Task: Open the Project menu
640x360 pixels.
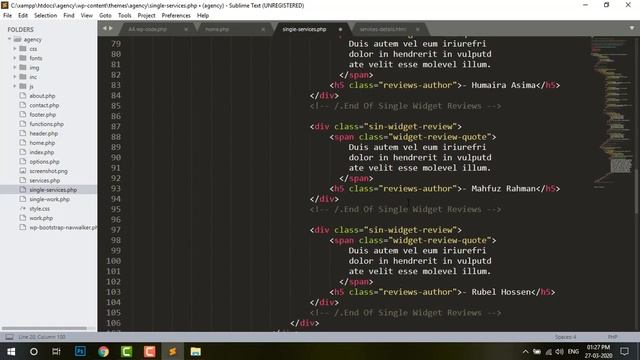Action: click(x=146, y=16)
